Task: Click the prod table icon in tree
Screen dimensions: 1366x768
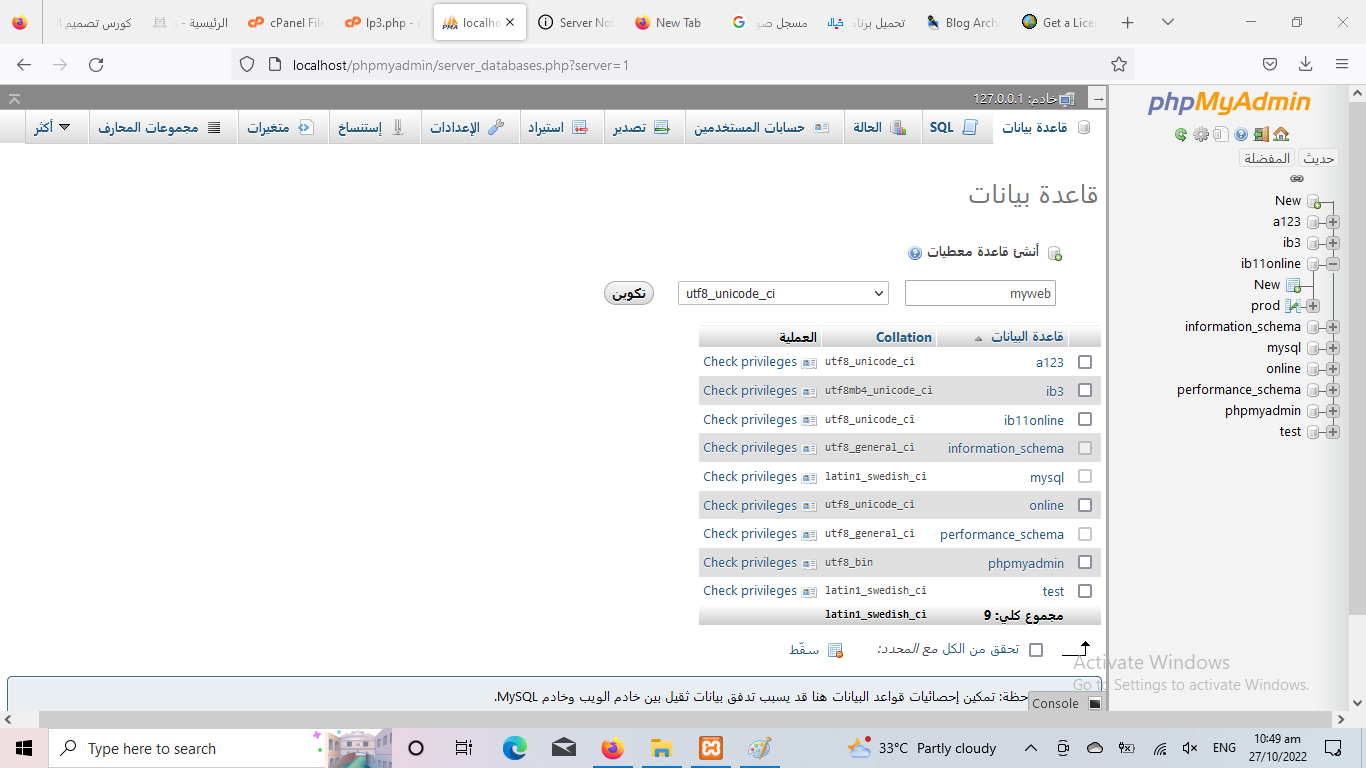Action: [x=1293, y=306]
